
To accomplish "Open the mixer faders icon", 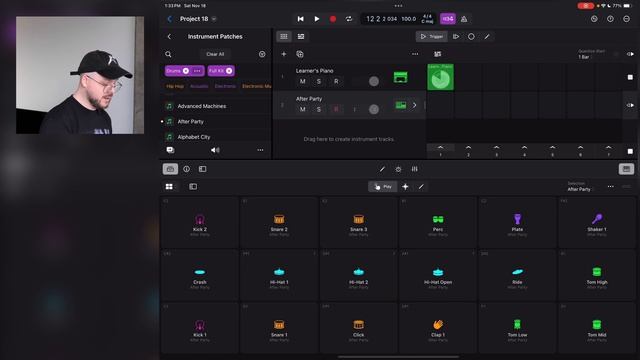I will [414, 169].
